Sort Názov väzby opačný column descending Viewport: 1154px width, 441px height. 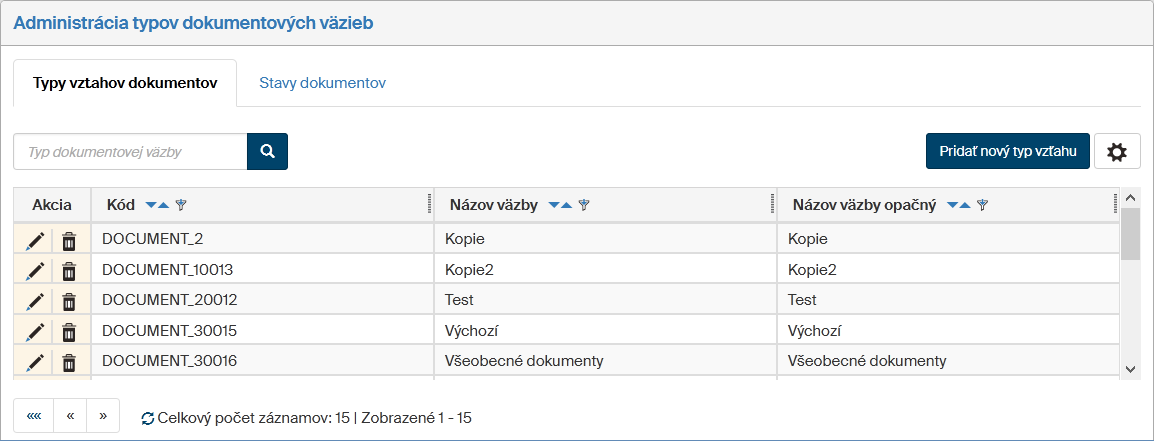tap(952, 205)
